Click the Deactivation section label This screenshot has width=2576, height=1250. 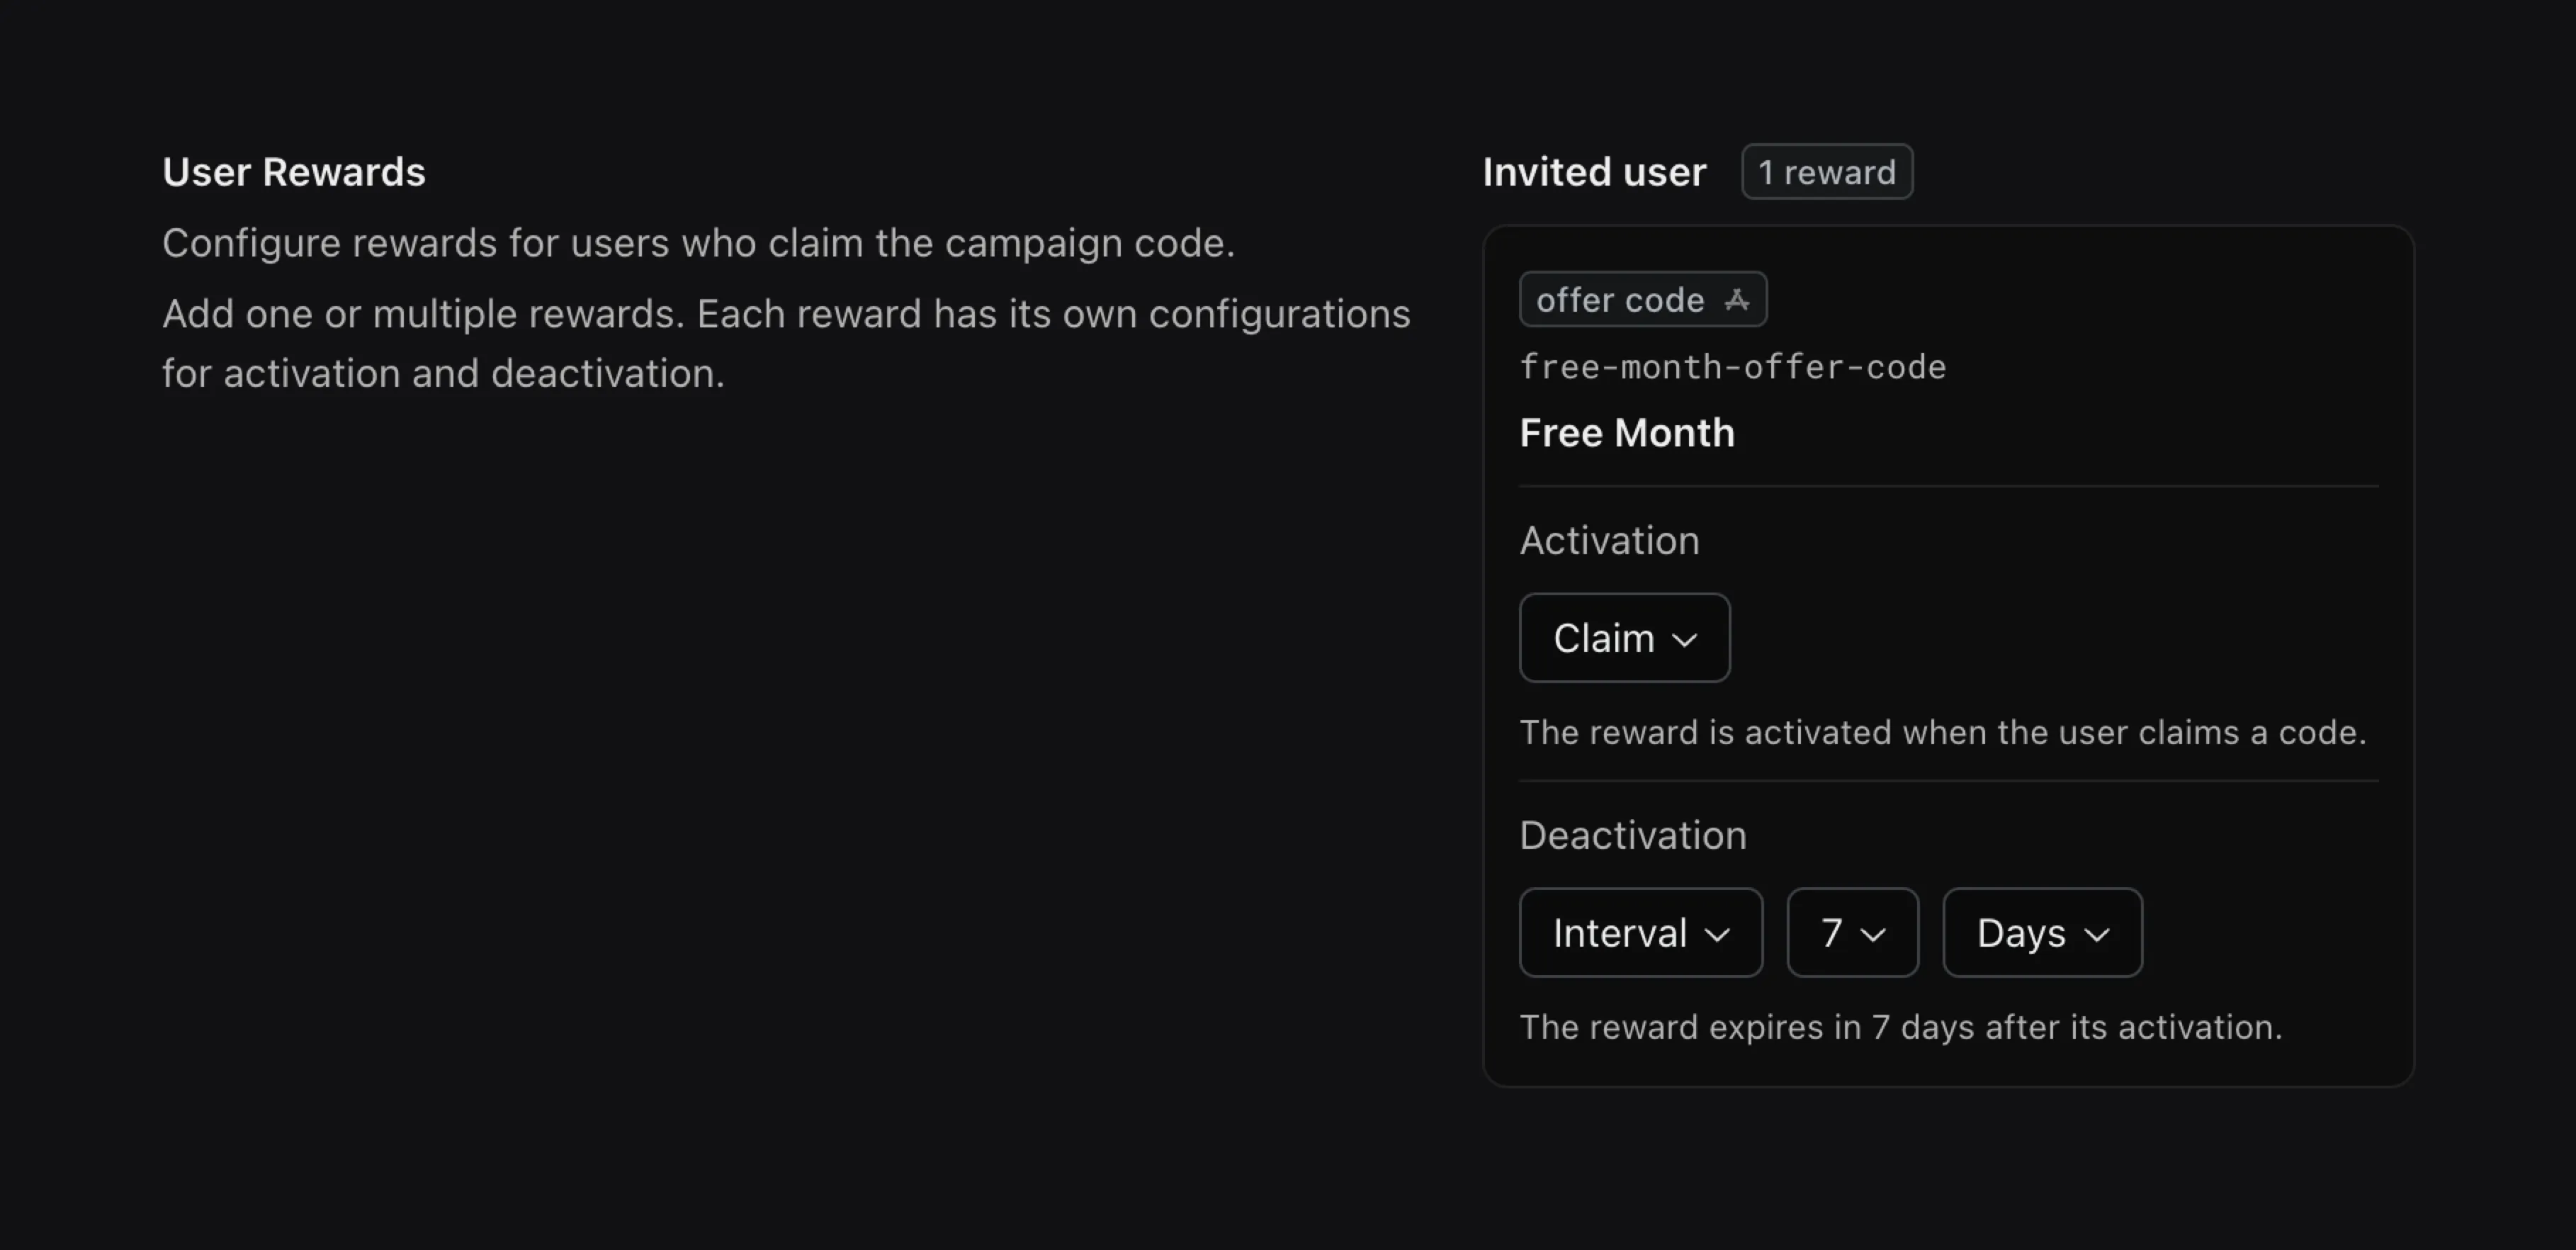tap(1632, 834)
